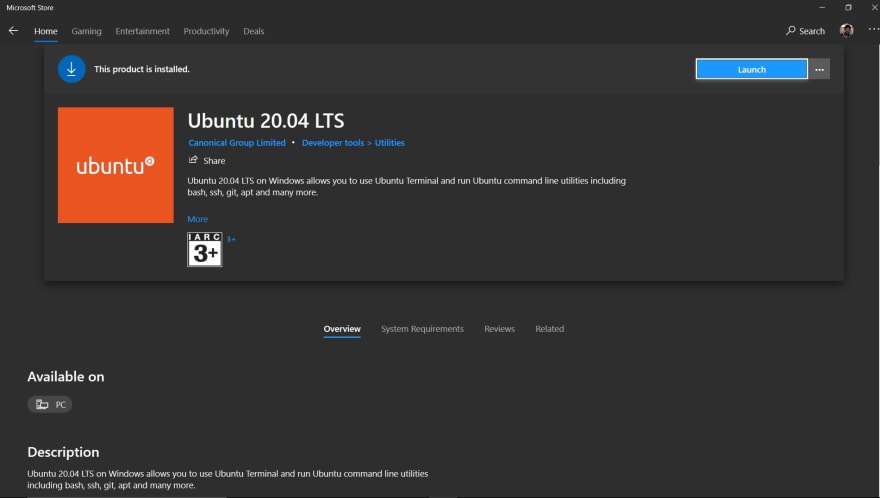Switch to the Gaming tab
The width and height of the screenshot is (880, 498).
tap(86, 31)
